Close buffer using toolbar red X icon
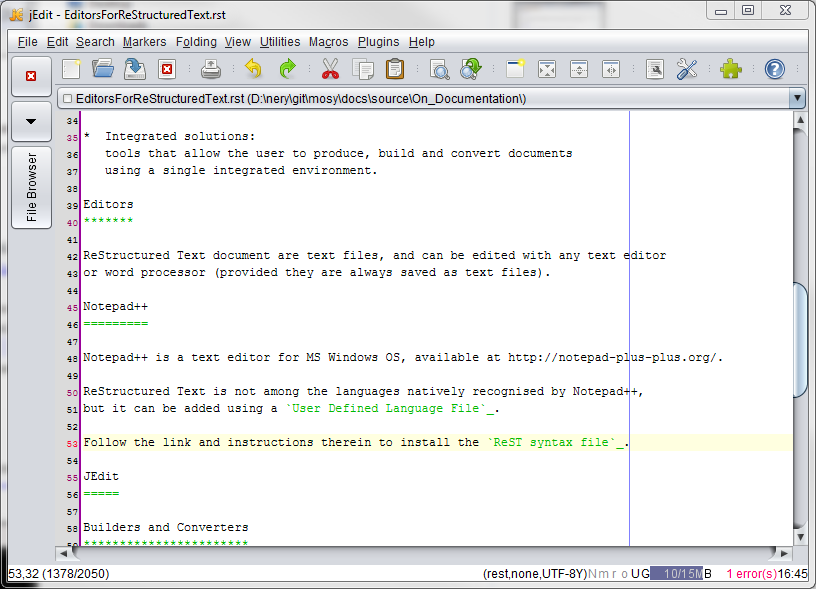This screenshot has width=816, height=589. (x=167, y=69)
